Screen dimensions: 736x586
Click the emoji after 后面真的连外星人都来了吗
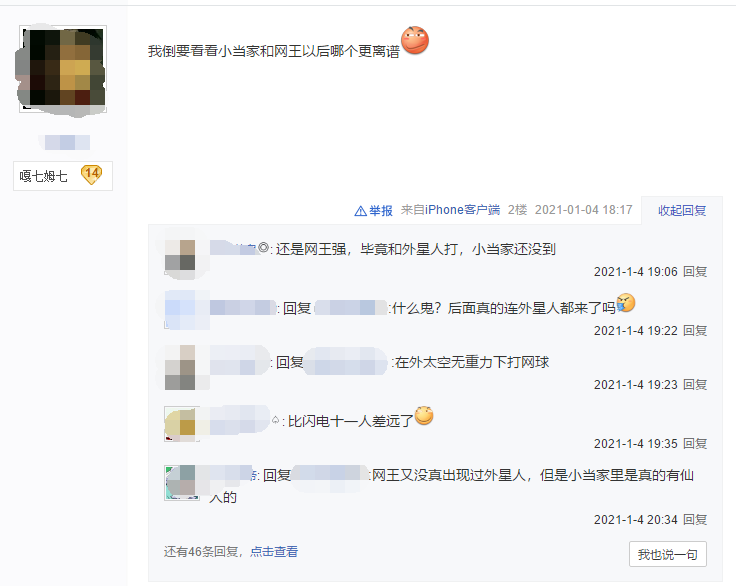(626, 303)
